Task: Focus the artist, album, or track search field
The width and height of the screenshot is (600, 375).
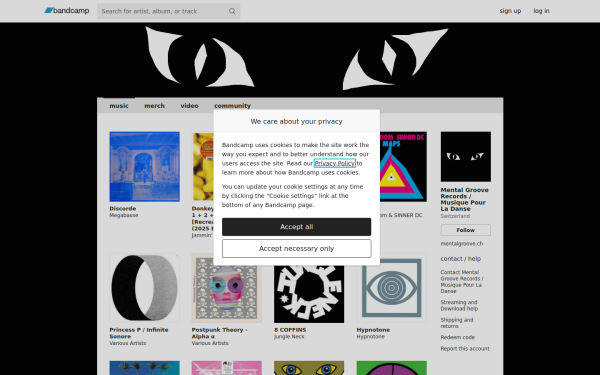Action: coord(168,11)
